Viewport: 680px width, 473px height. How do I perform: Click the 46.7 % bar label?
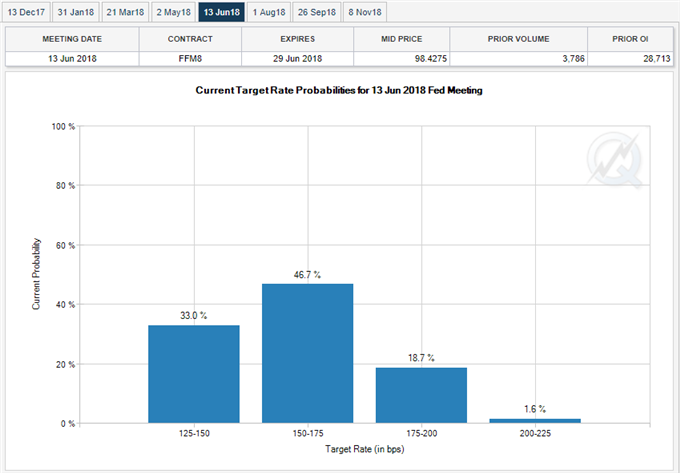pos(307,275)
